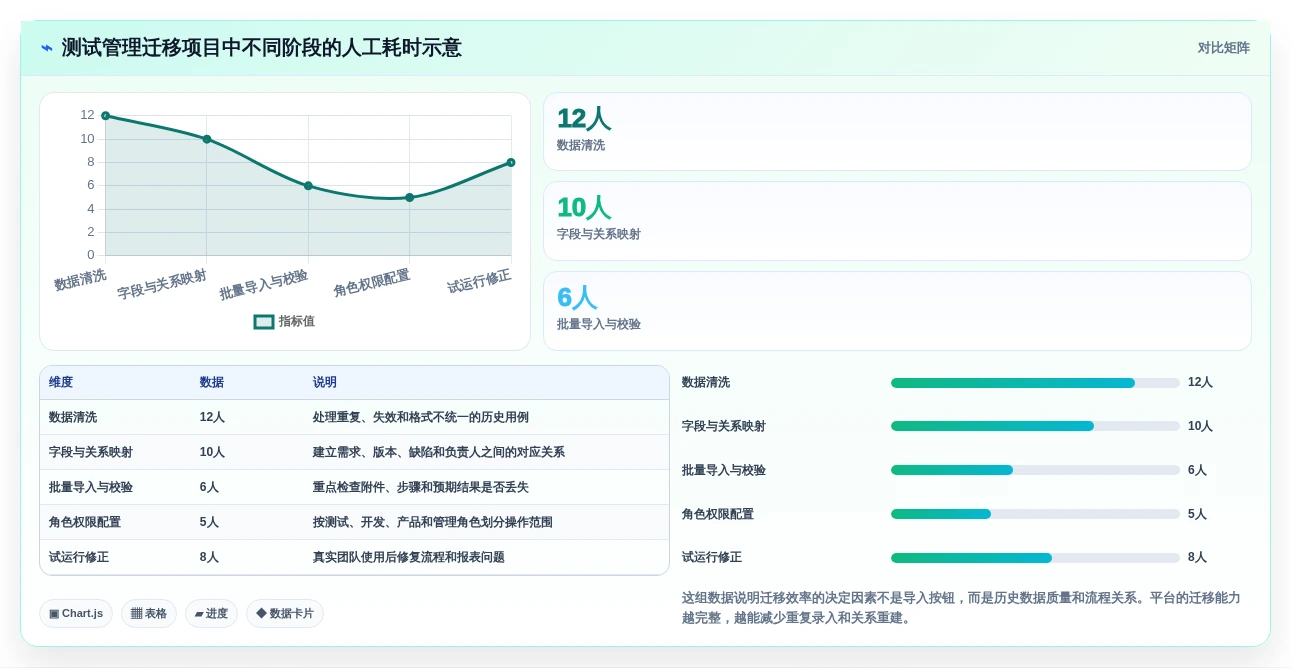Click the 表格 tag
The image size is (1291, 668).
click(149, 614)
